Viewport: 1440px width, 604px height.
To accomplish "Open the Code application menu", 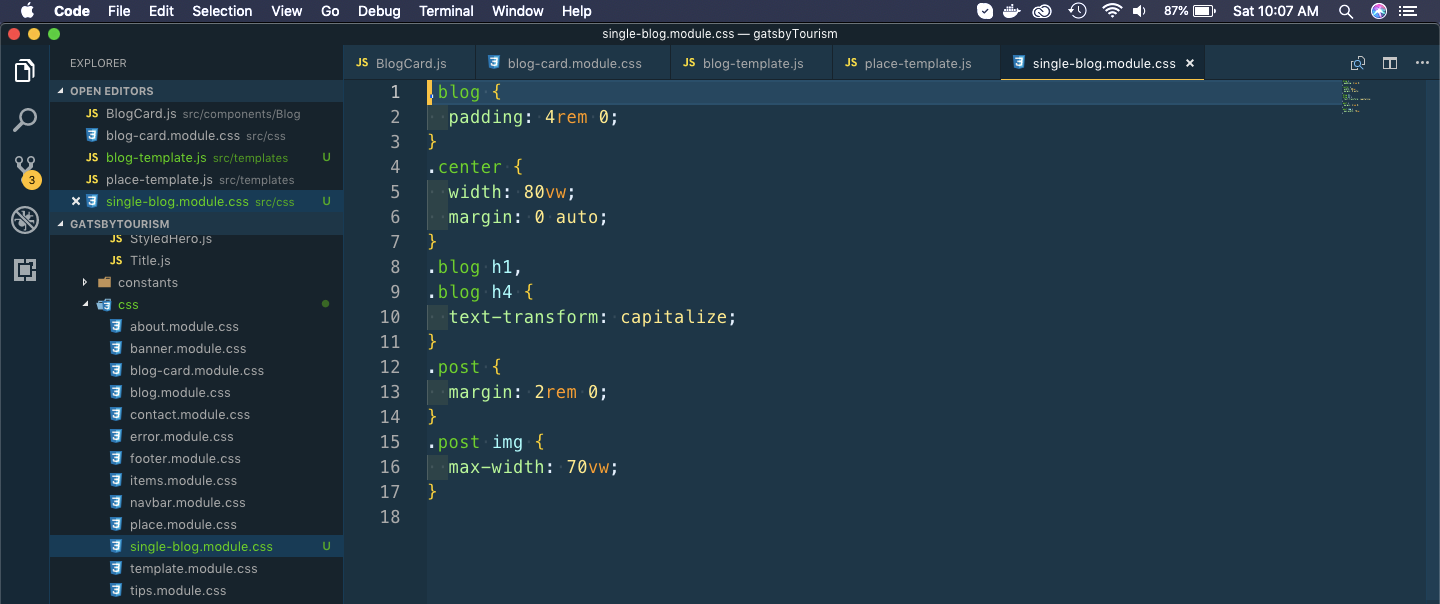I will (x=72, y=11).
